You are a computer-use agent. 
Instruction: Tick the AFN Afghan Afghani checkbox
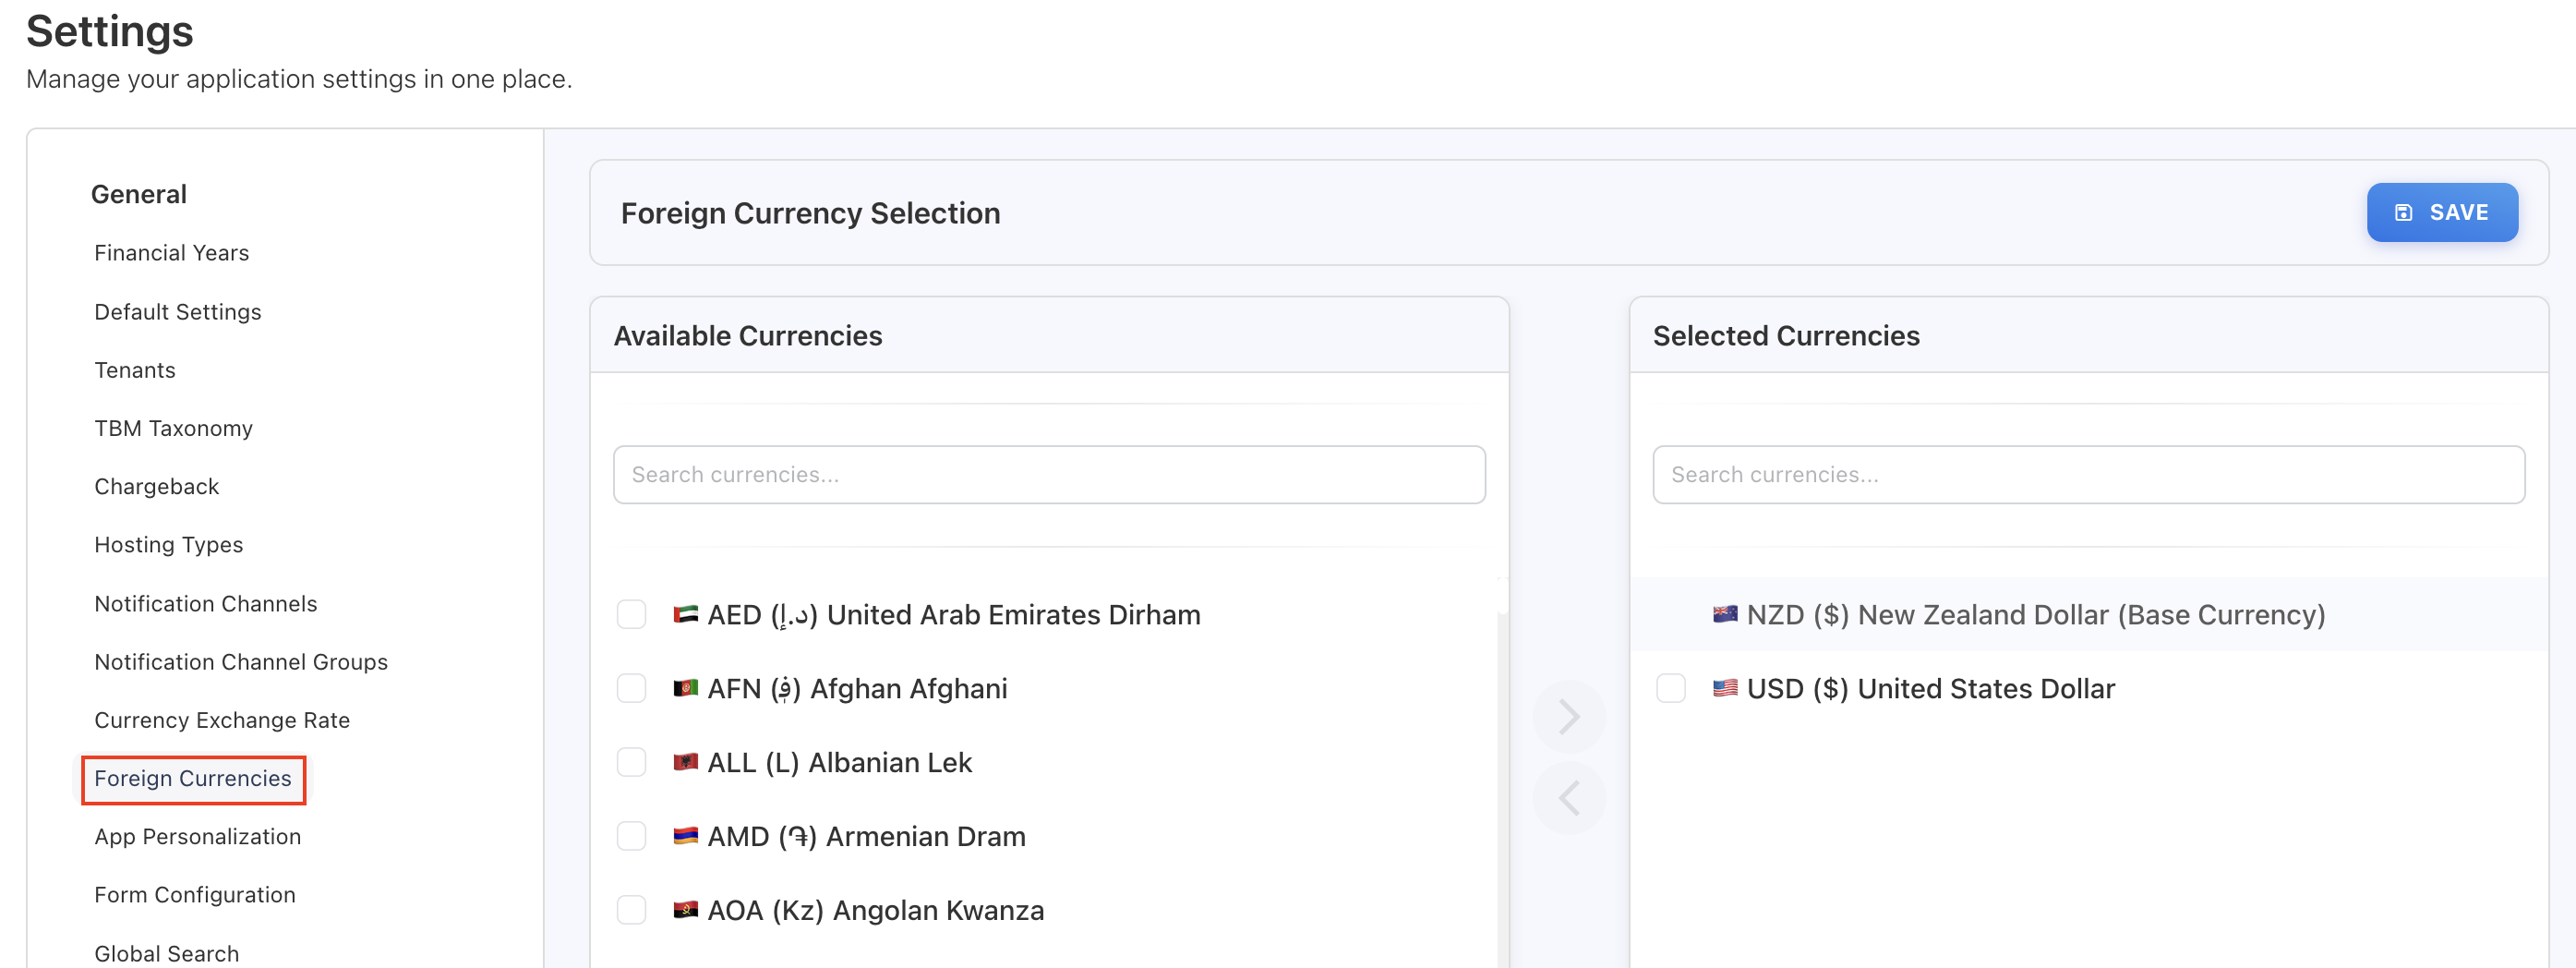pos(631,688)
